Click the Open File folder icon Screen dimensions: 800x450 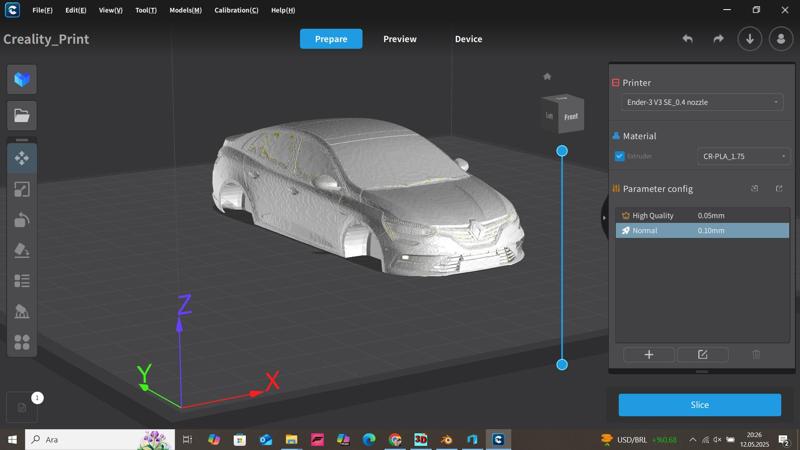click(x=22, y=115)
